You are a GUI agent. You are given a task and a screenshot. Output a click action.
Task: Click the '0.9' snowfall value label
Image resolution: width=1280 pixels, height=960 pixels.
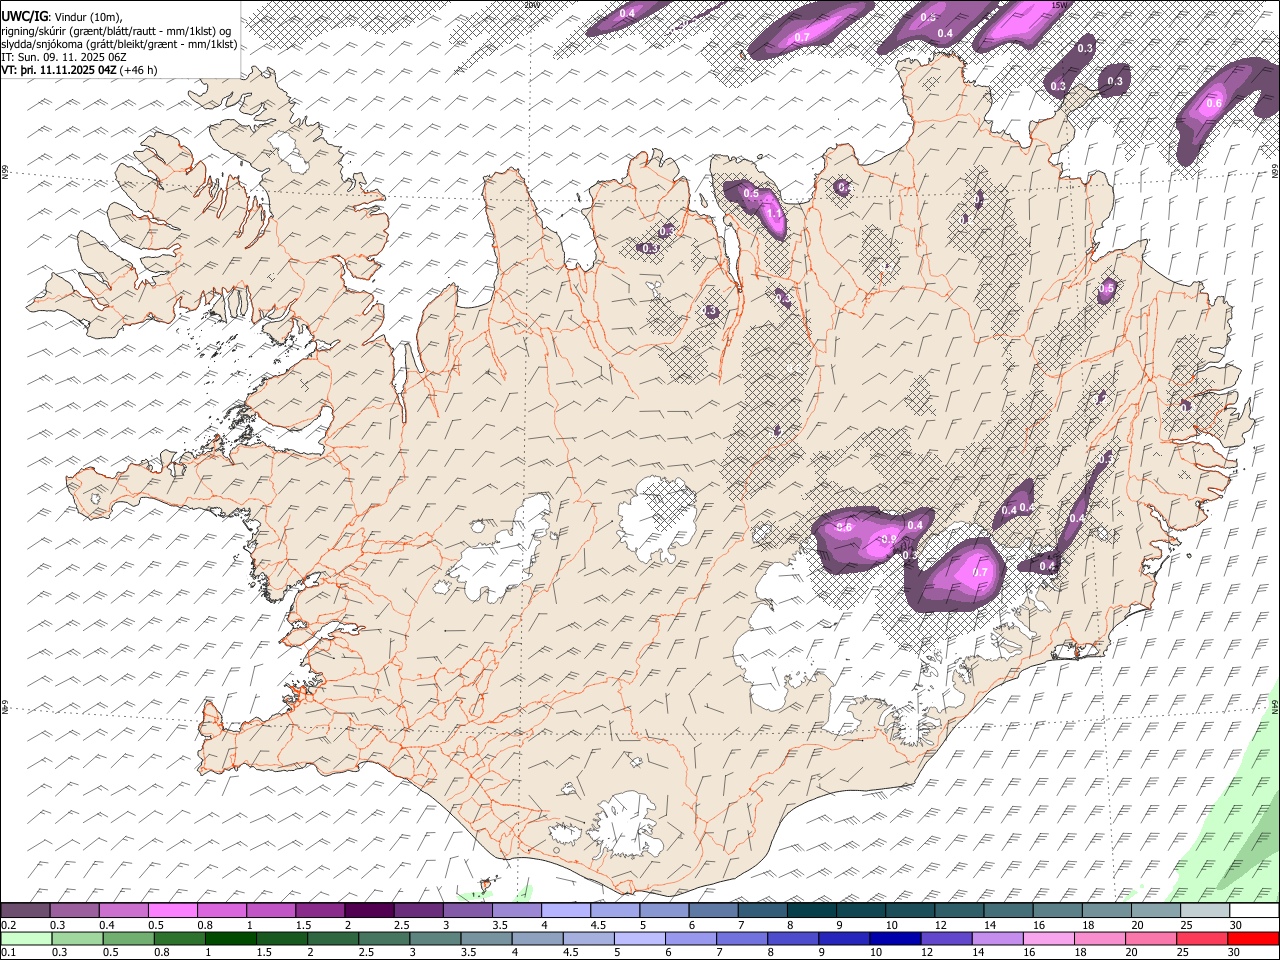coord(888,540)
